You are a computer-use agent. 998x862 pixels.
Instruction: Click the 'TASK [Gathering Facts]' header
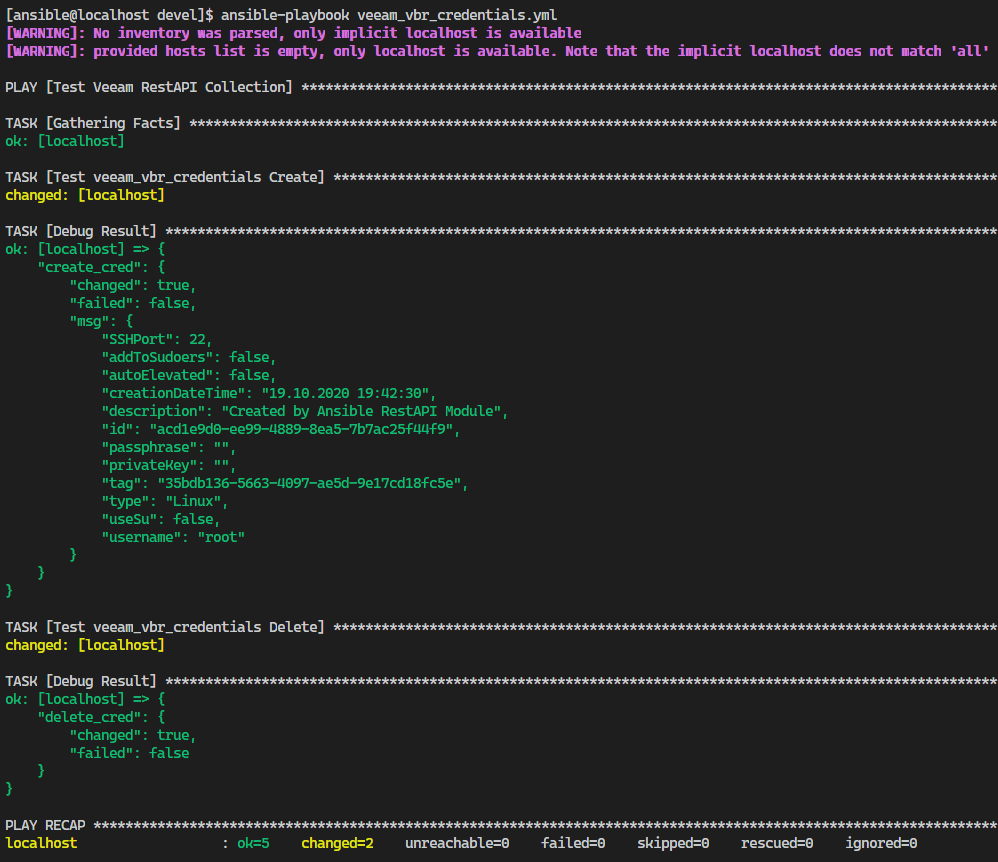pyautogui.click(x=93, y=123)
